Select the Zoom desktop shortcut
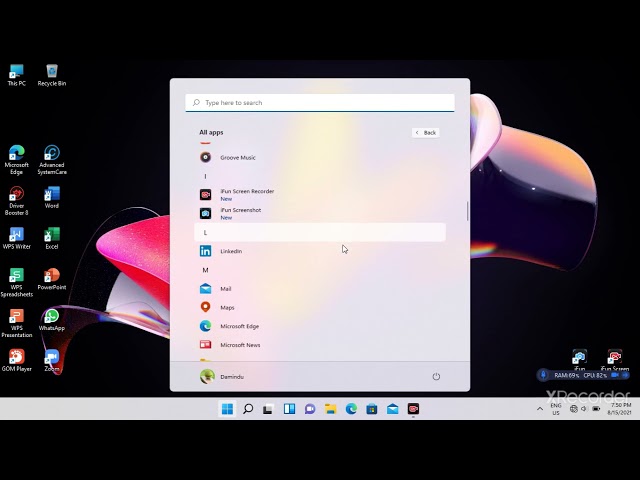This screenshot has height=480, width=640. (x=52, y=361)
